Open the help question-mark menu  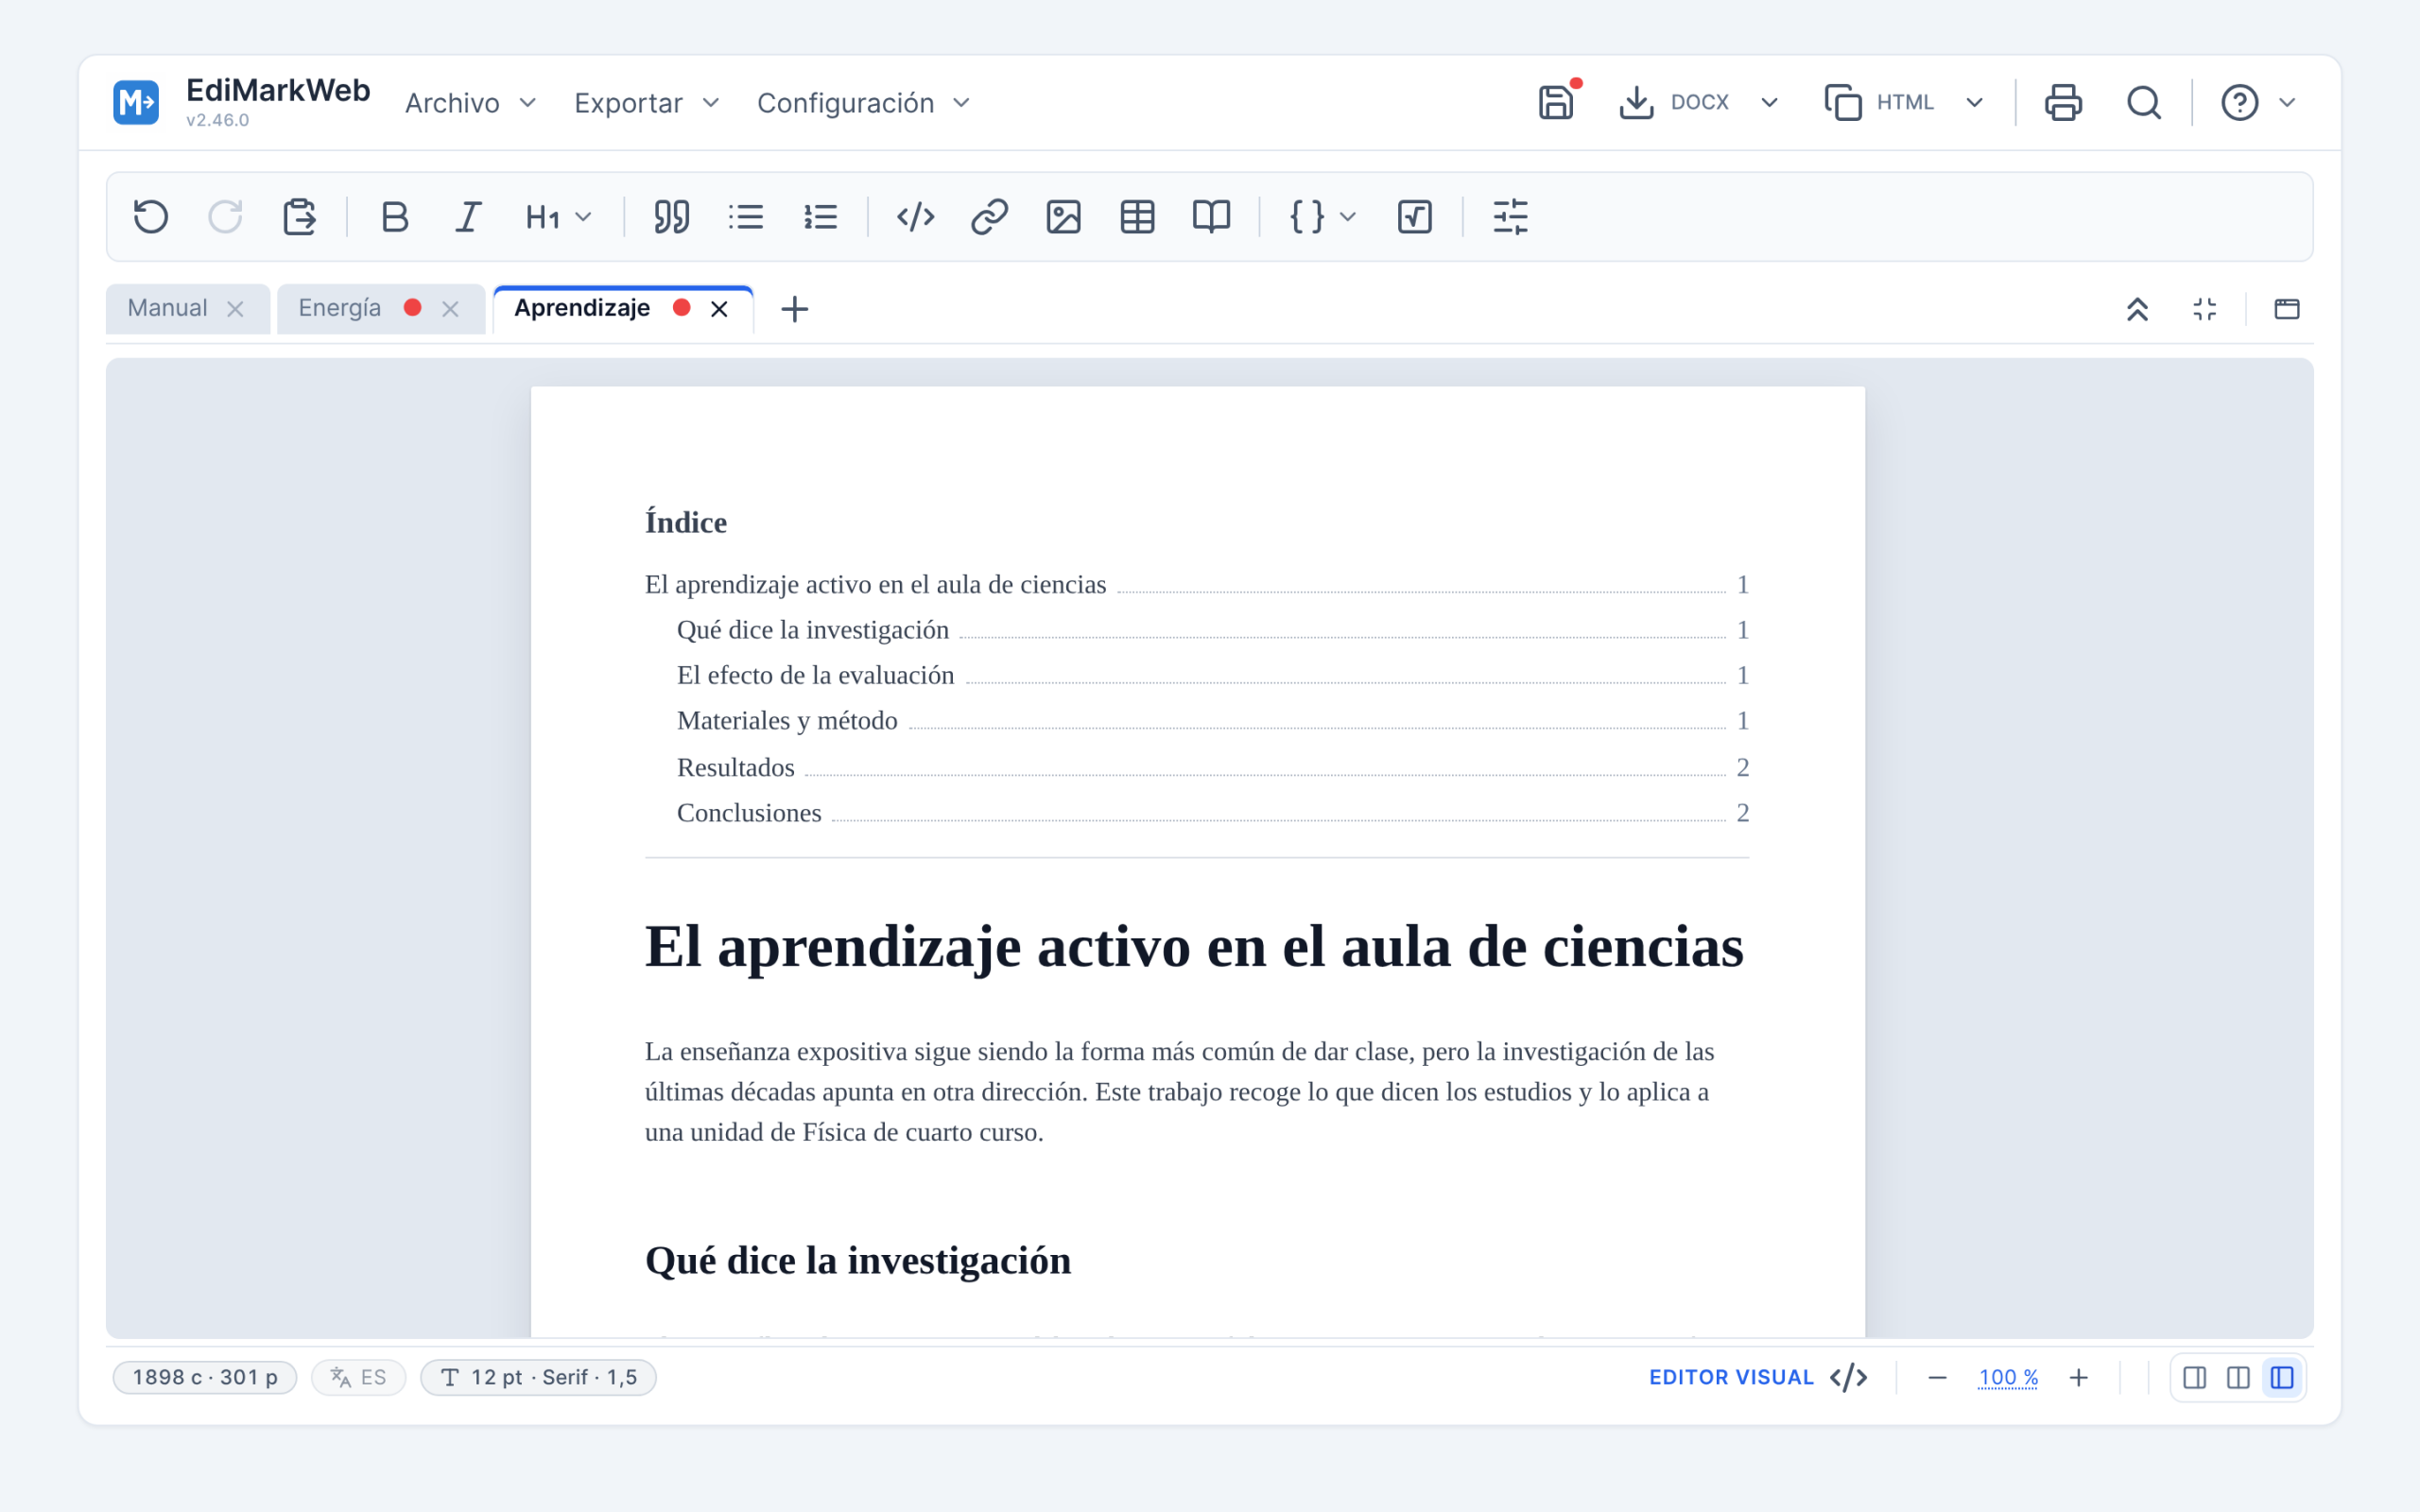pyautogui.click(x=2257, y=102)
